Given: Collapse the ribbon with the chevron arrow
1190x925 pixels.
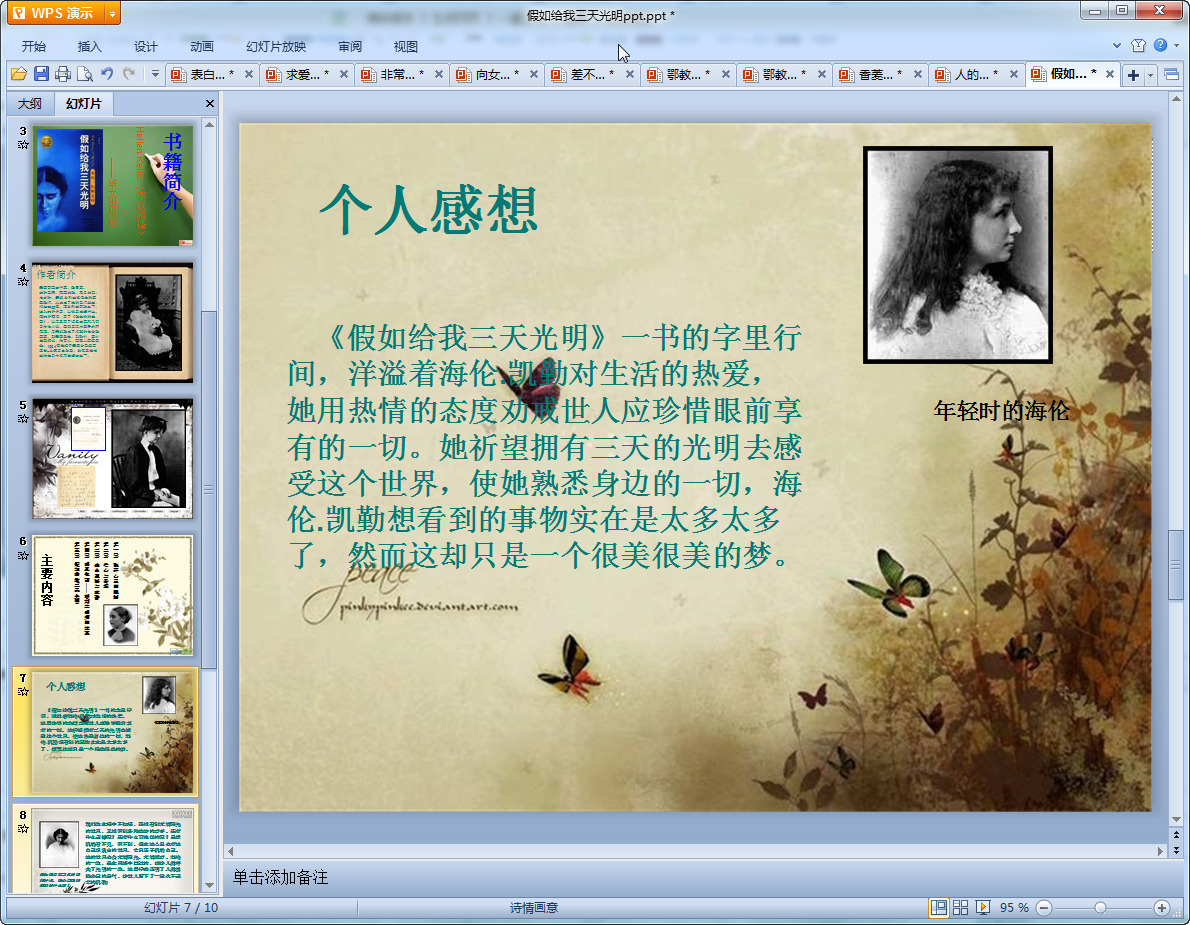Looking at the screenshot, I should 1116,46.
